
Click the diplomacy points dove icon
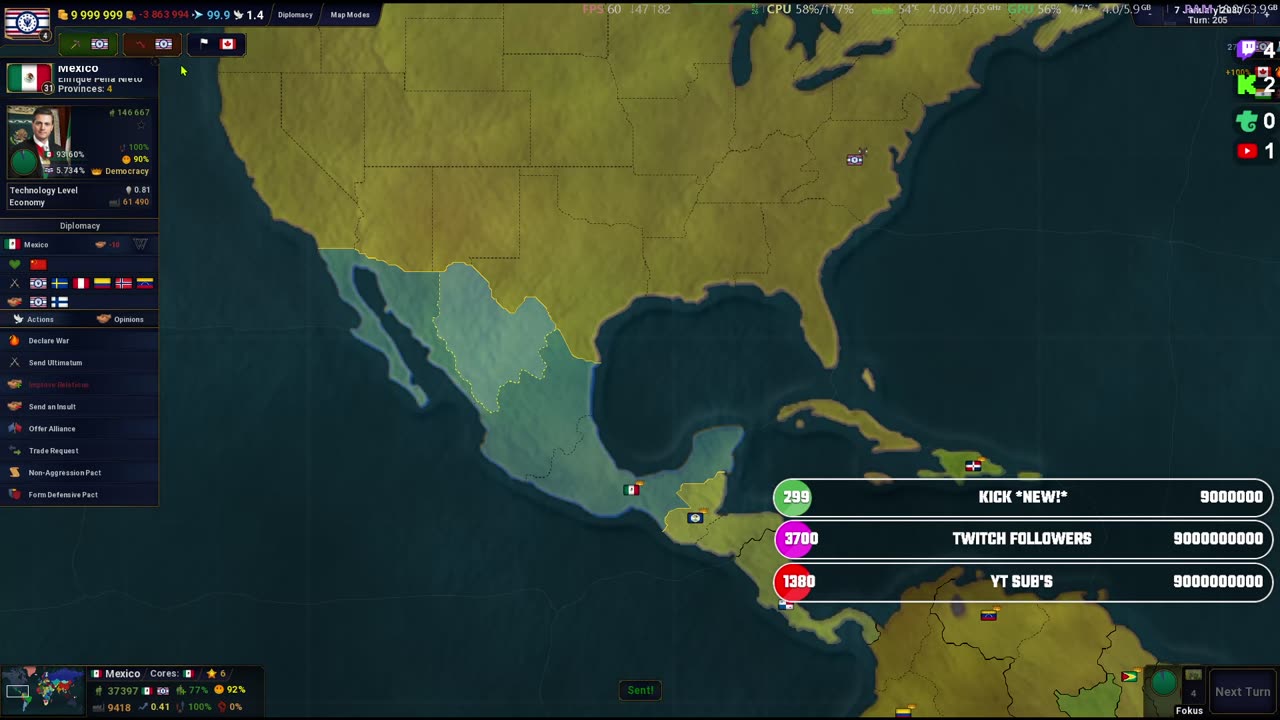tap(238, 15)
